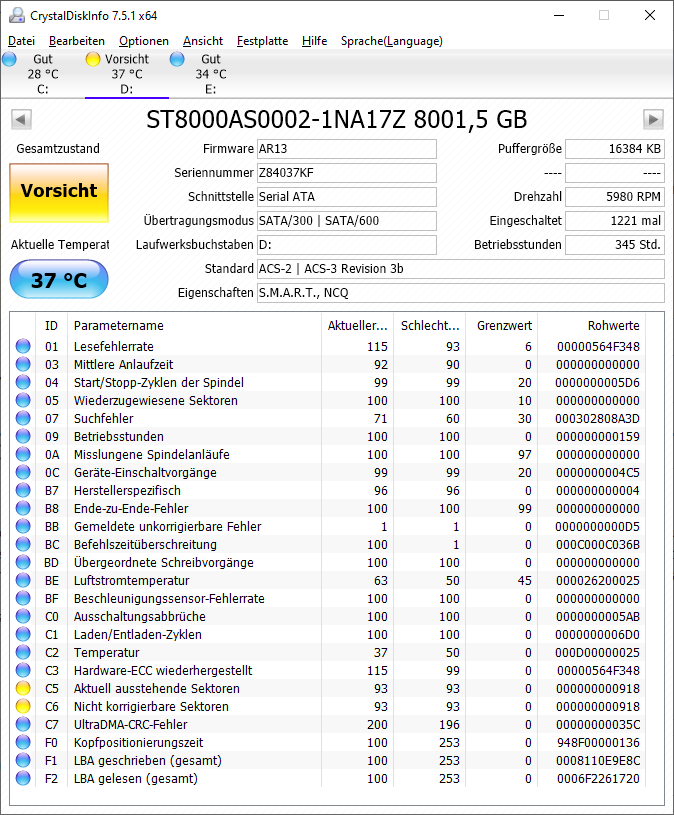
Task: Click the blue status icon for Lesefehlerrate
Action: tap(23, 346)
